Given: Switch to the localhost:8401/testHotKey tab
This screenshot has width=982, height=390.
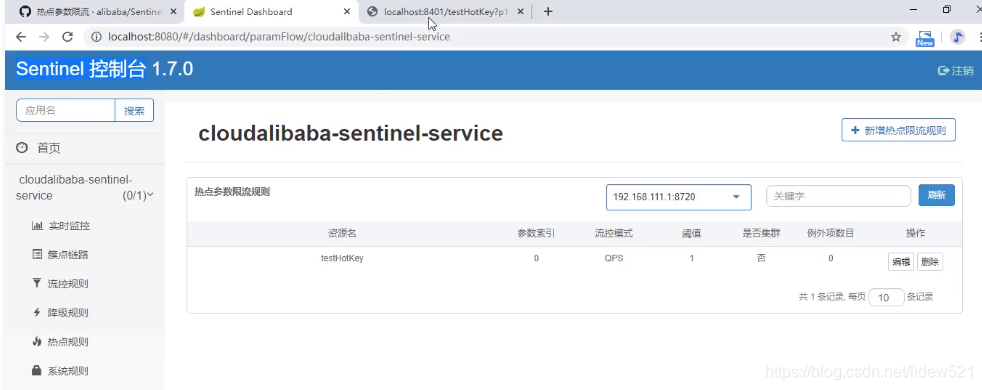Looking at the screenshot, I should [446, 11].
